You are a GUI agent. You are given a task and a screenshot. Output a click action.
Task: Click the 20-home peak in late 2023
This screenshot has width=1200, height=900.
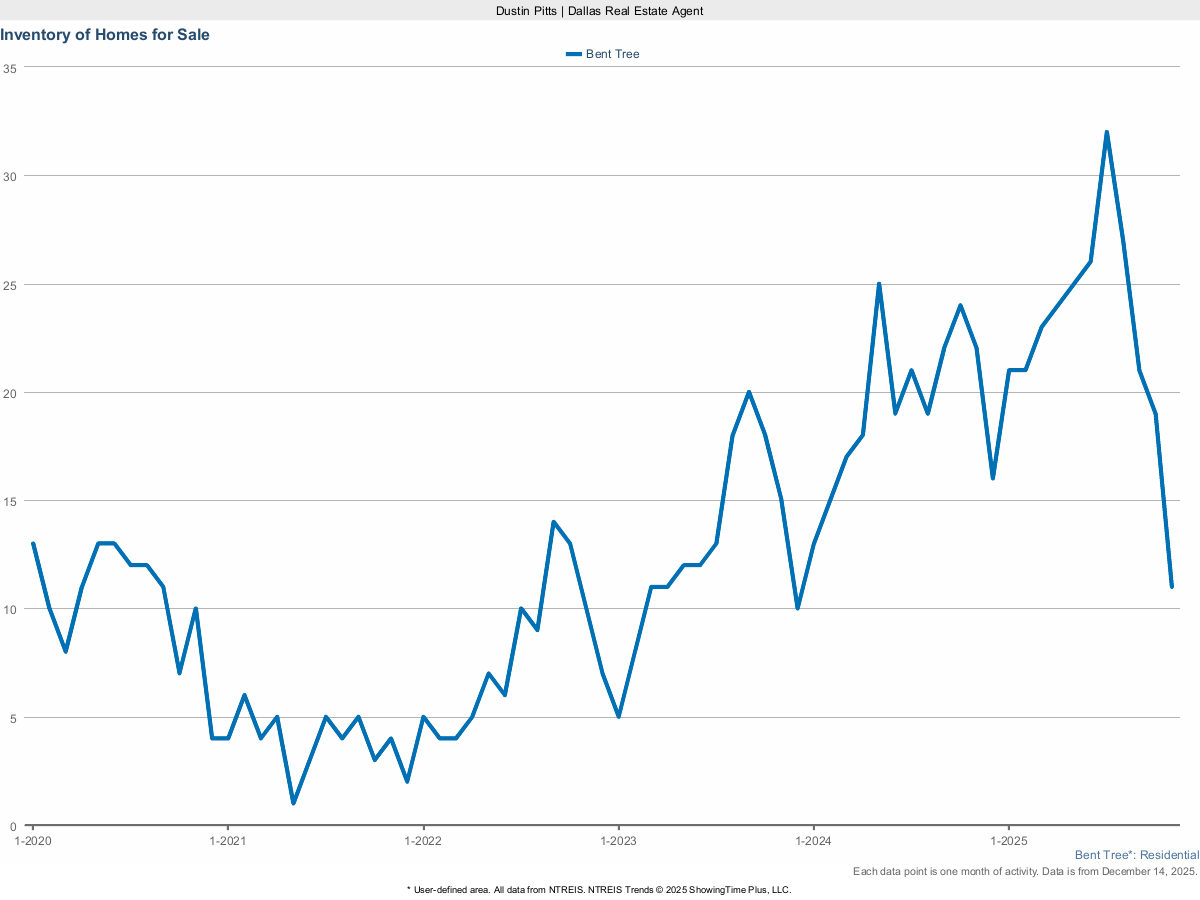pos(749,392)
